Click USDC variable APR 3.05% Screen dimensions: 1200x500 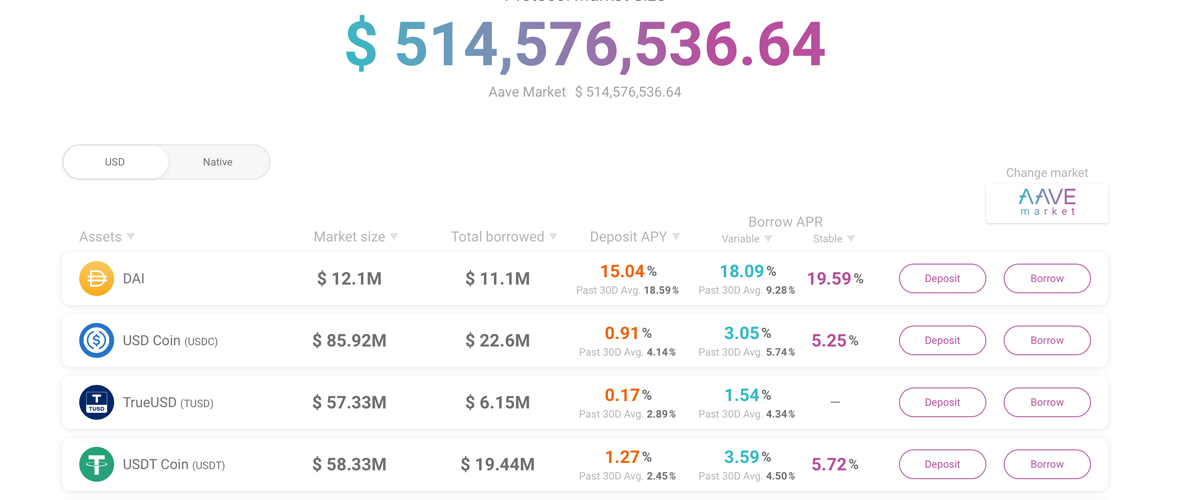747,333
